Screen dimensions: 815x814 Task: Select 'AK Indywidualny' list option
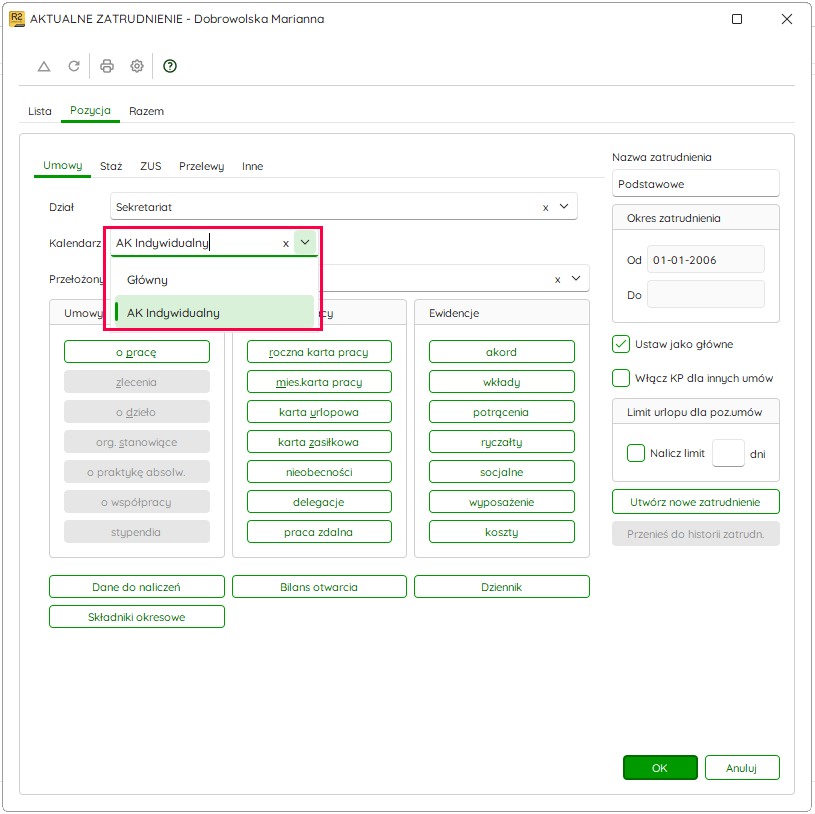point(214,313)
